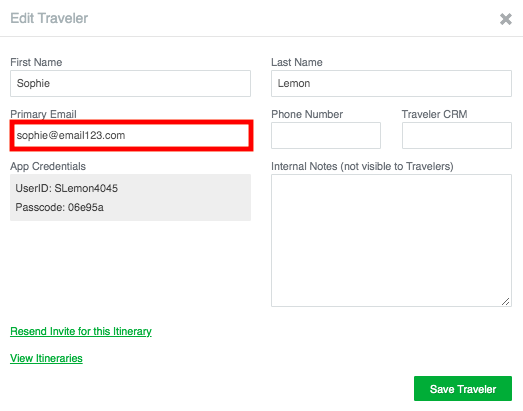Click the First Name field containing Sophie
Screen dimensions: 523x411
point(130,83)
